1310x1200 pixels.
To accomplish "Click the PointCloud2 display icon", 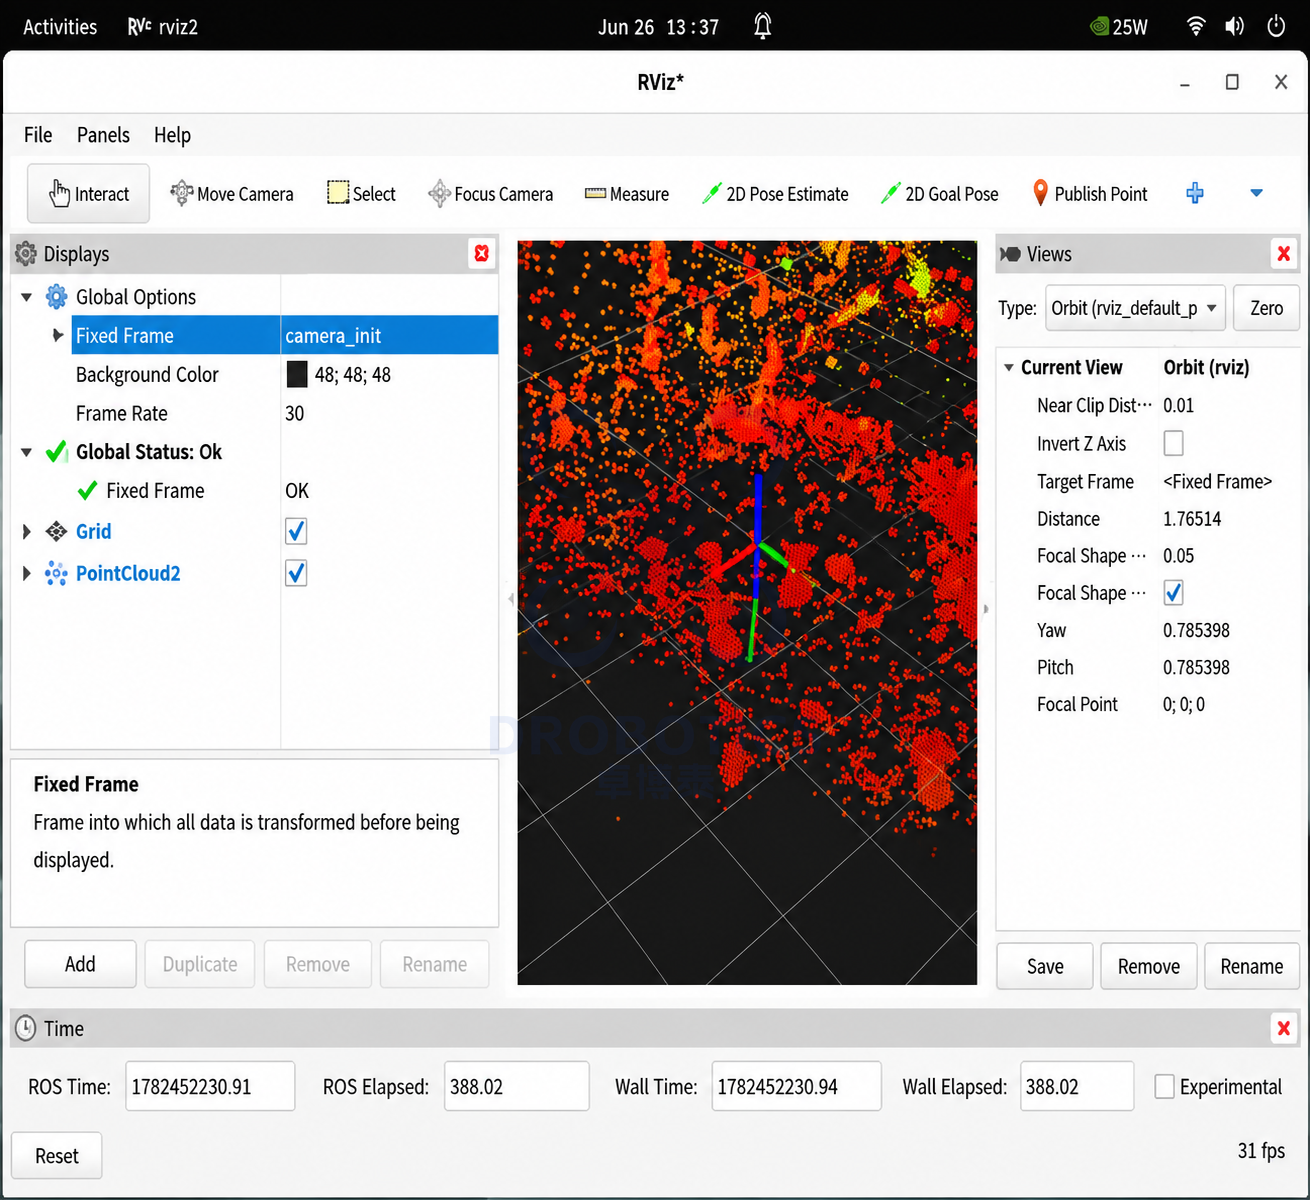I will coord(57,573).
